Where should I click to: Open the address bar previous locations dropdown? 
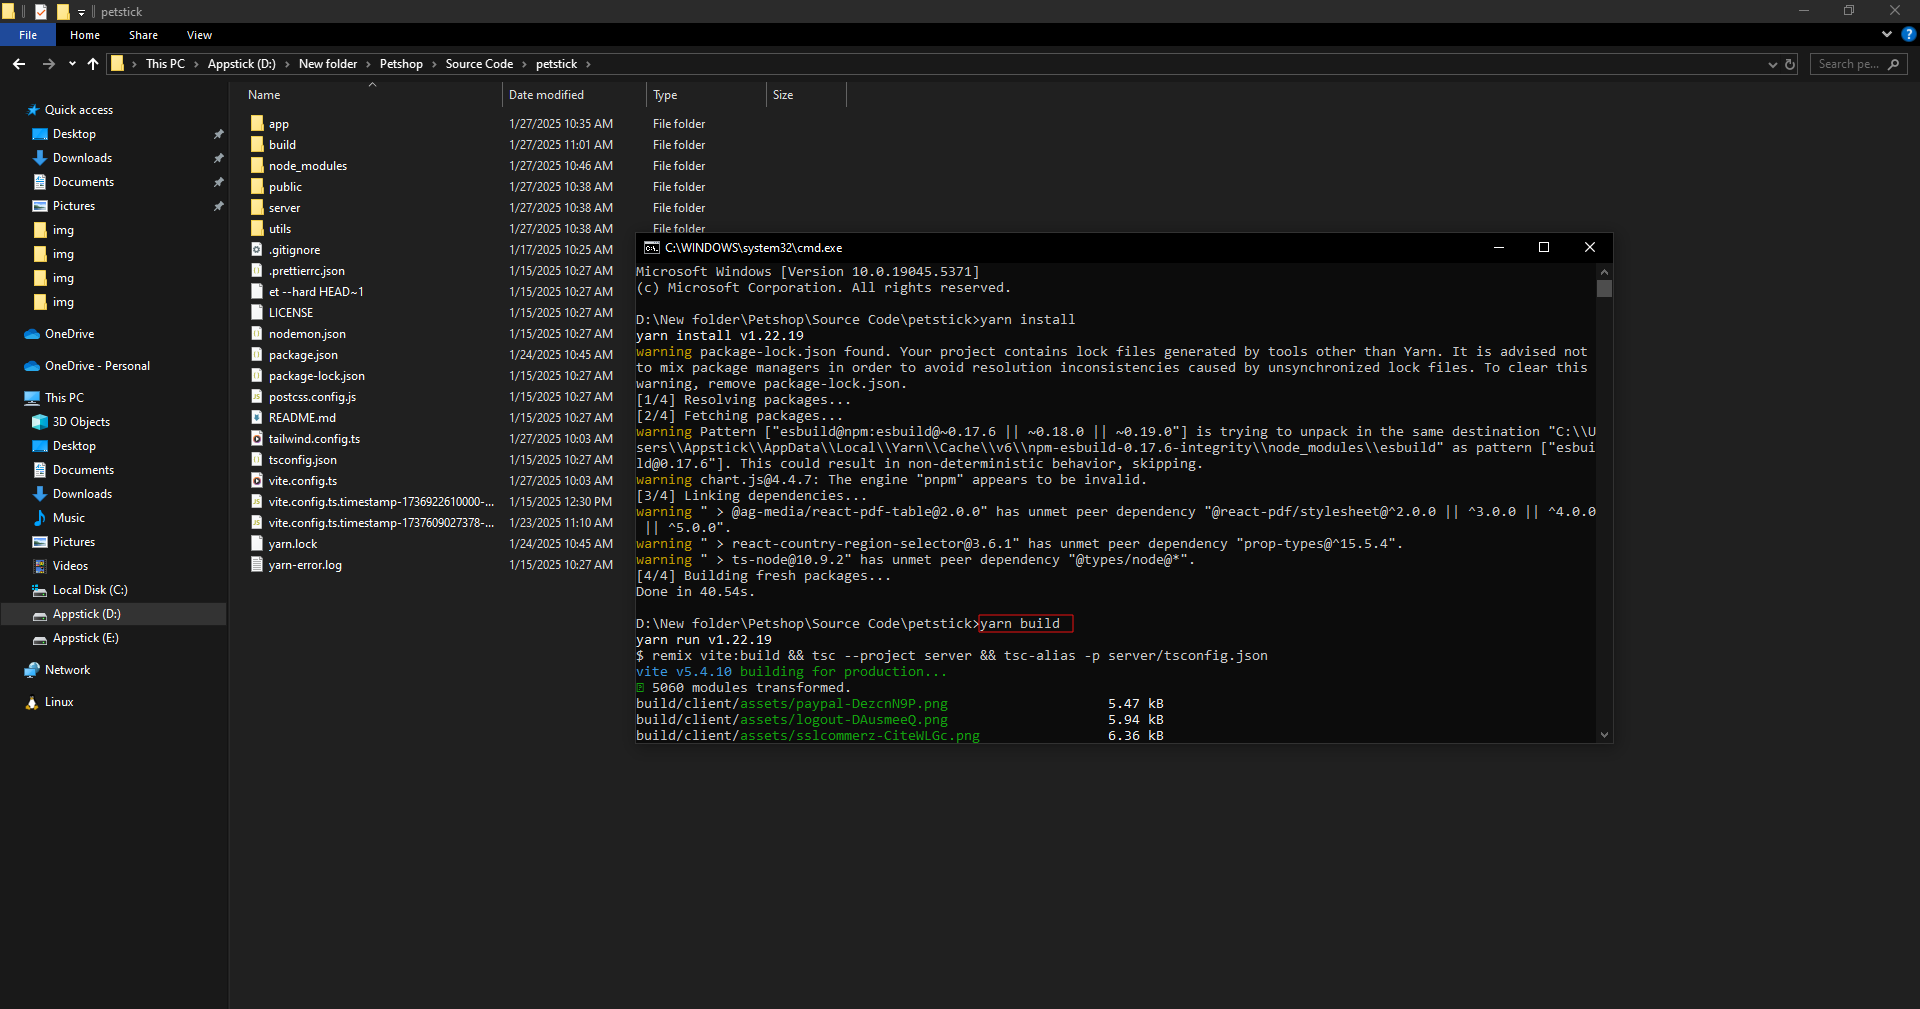click(x=1772, y=64)
